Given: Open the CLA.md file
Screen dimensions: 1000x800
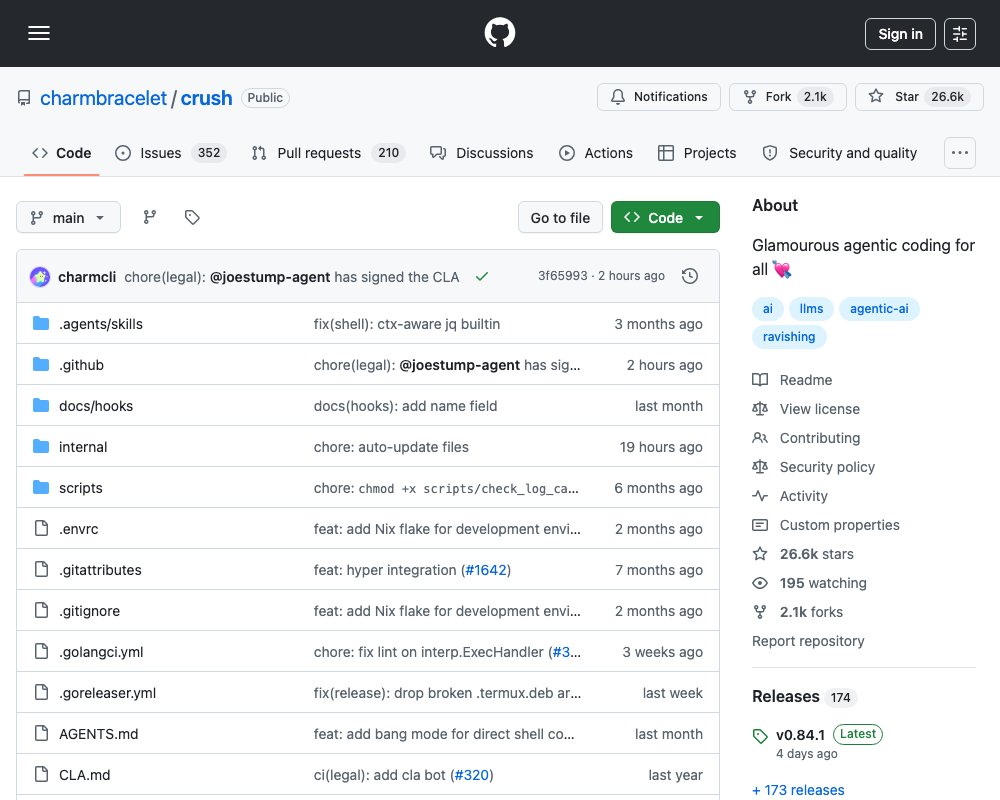Looking at the screenshot, I should point(84,775).
